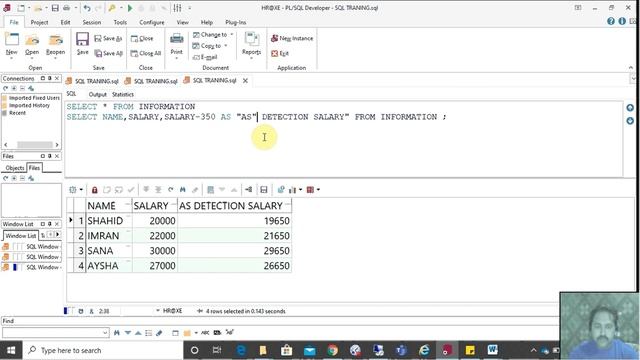640x360 pixels.
Task: Click the Exit button
Action: pyautogui.click(x=280, y=53)
